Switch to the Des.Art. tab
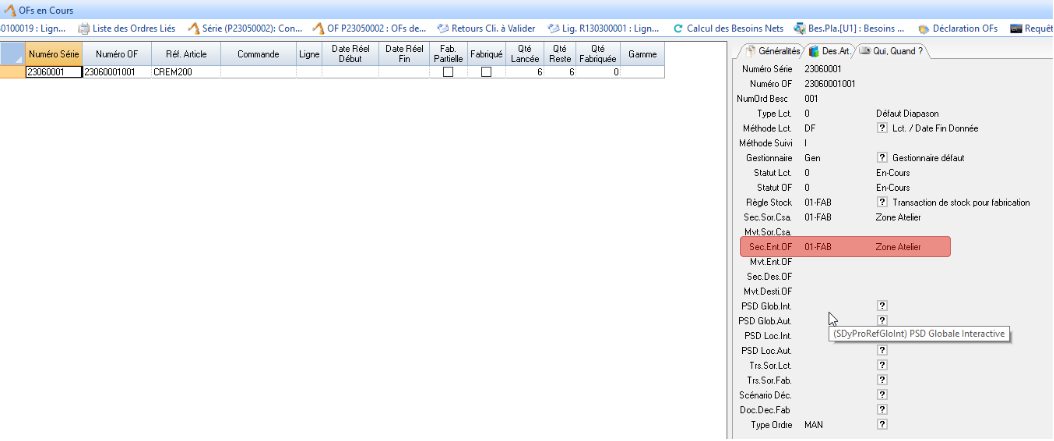The height and width of the screenshot is (441, 1054). click(830, 51)
